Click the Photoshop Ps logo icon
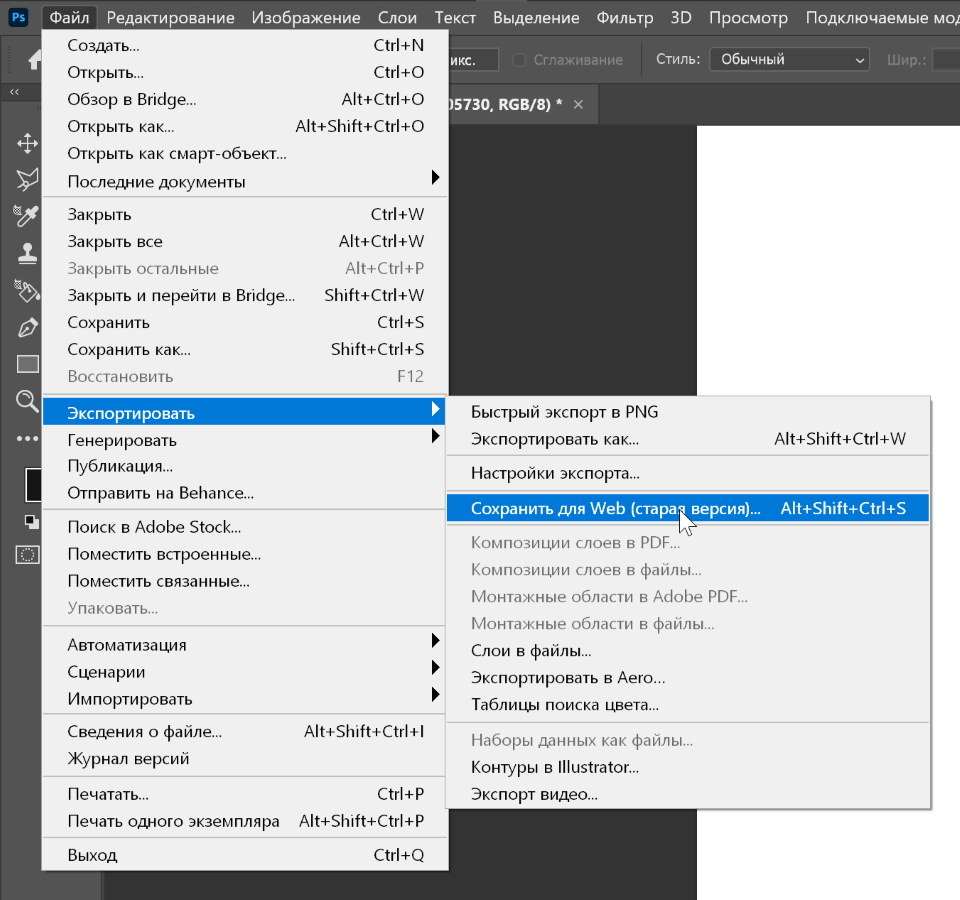Image resolution: width=960 pixels, height=900 pixels. click(x=19, y=17)
